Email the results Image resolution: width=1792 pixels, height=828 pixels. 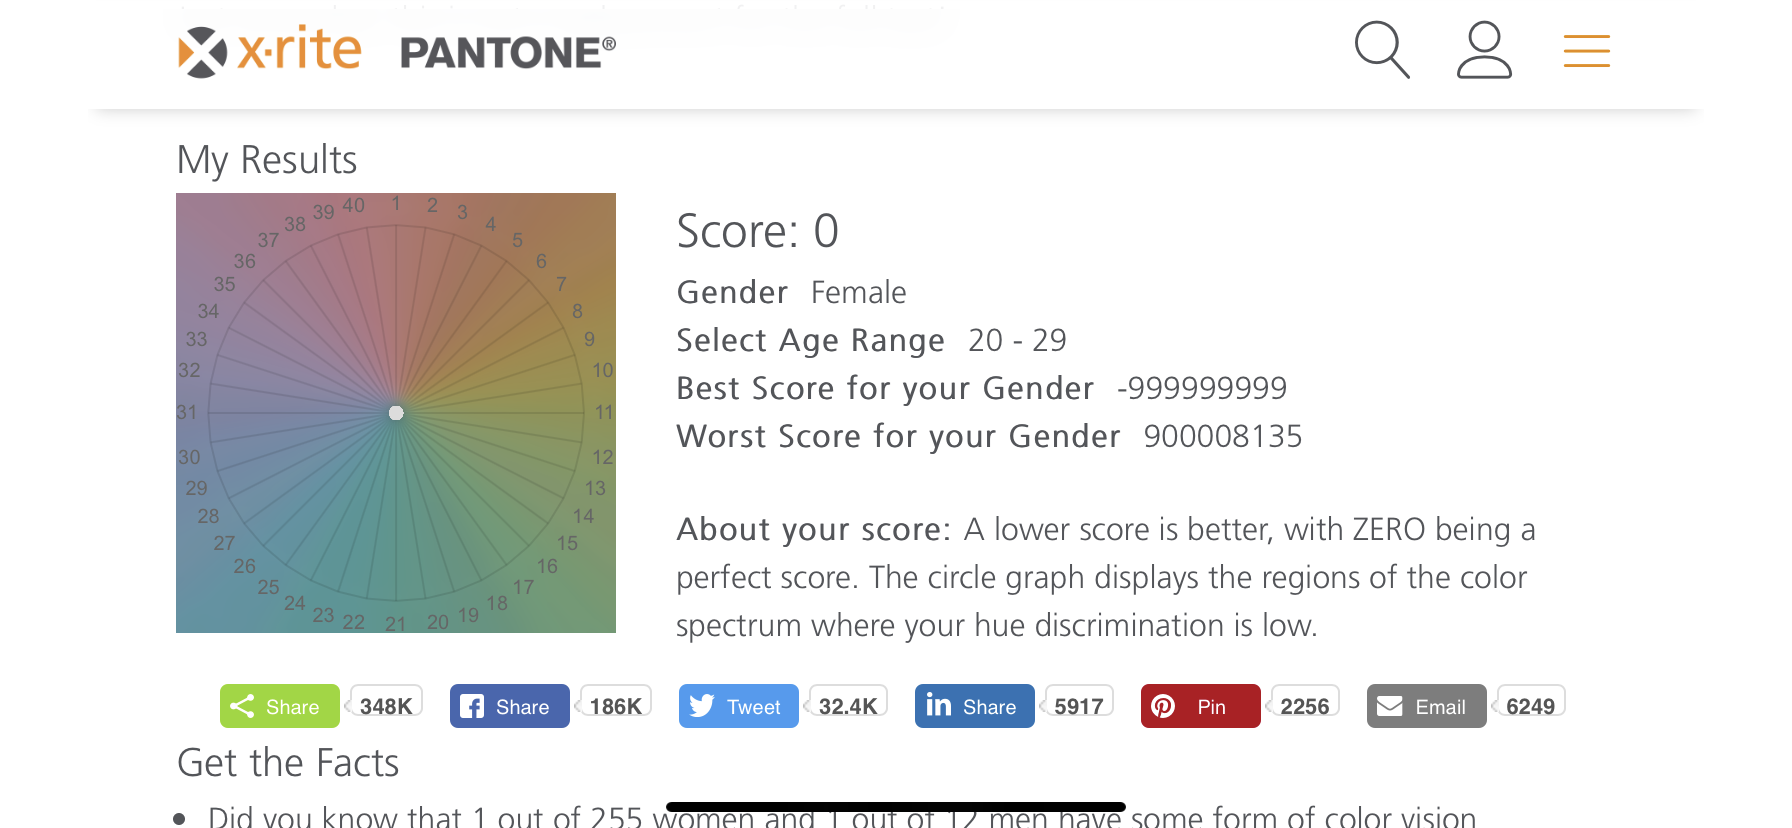coord(1427,706)
